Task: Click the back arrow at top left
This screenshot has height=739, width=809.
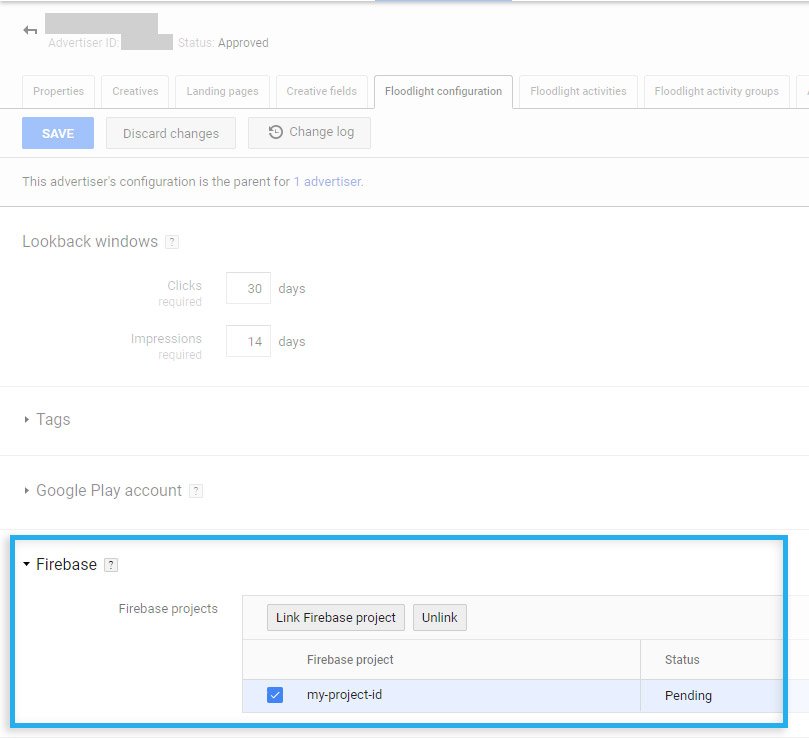Action: coord(30,30)
